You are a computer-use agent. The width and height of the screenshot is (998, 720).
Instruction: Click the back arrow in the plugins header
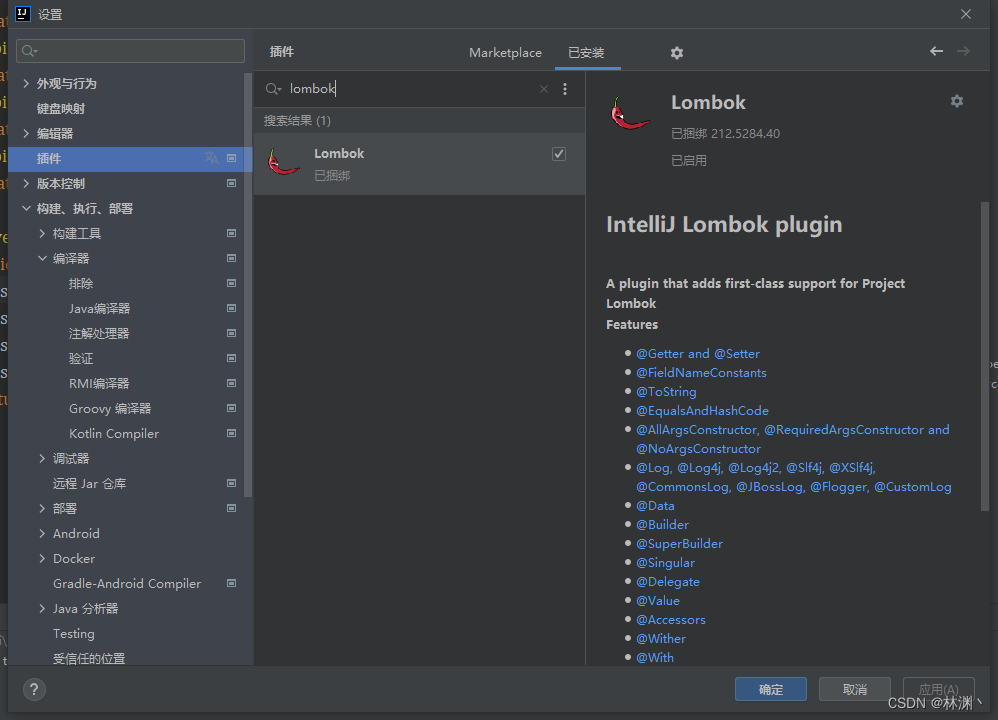click(936, 51)
